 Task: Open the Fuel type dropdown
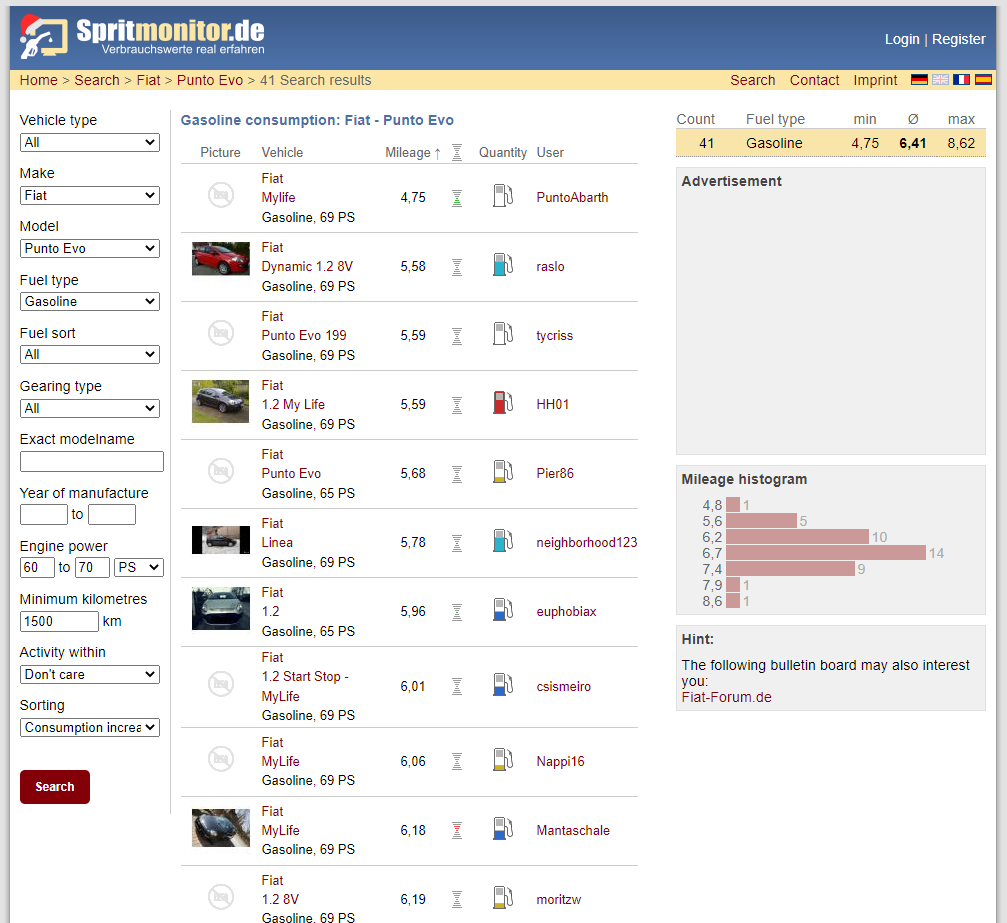click(x=90, y=301)
